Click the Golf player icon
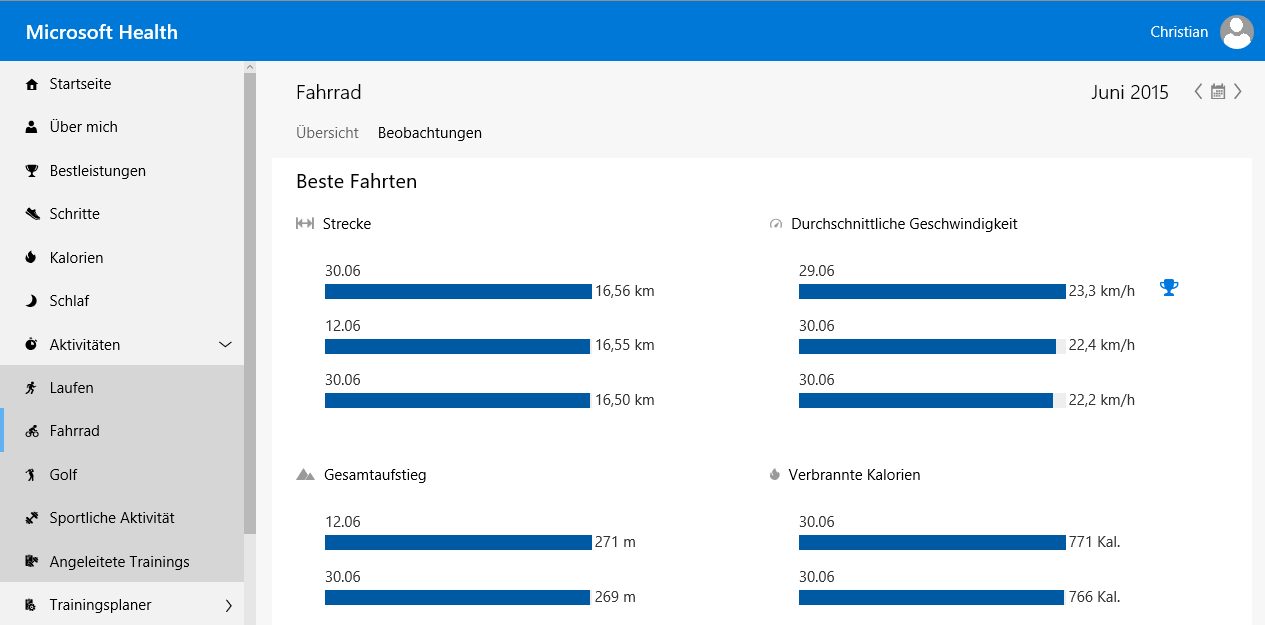This screenshot has height=625, width=1265. click(x=31, y=475)
